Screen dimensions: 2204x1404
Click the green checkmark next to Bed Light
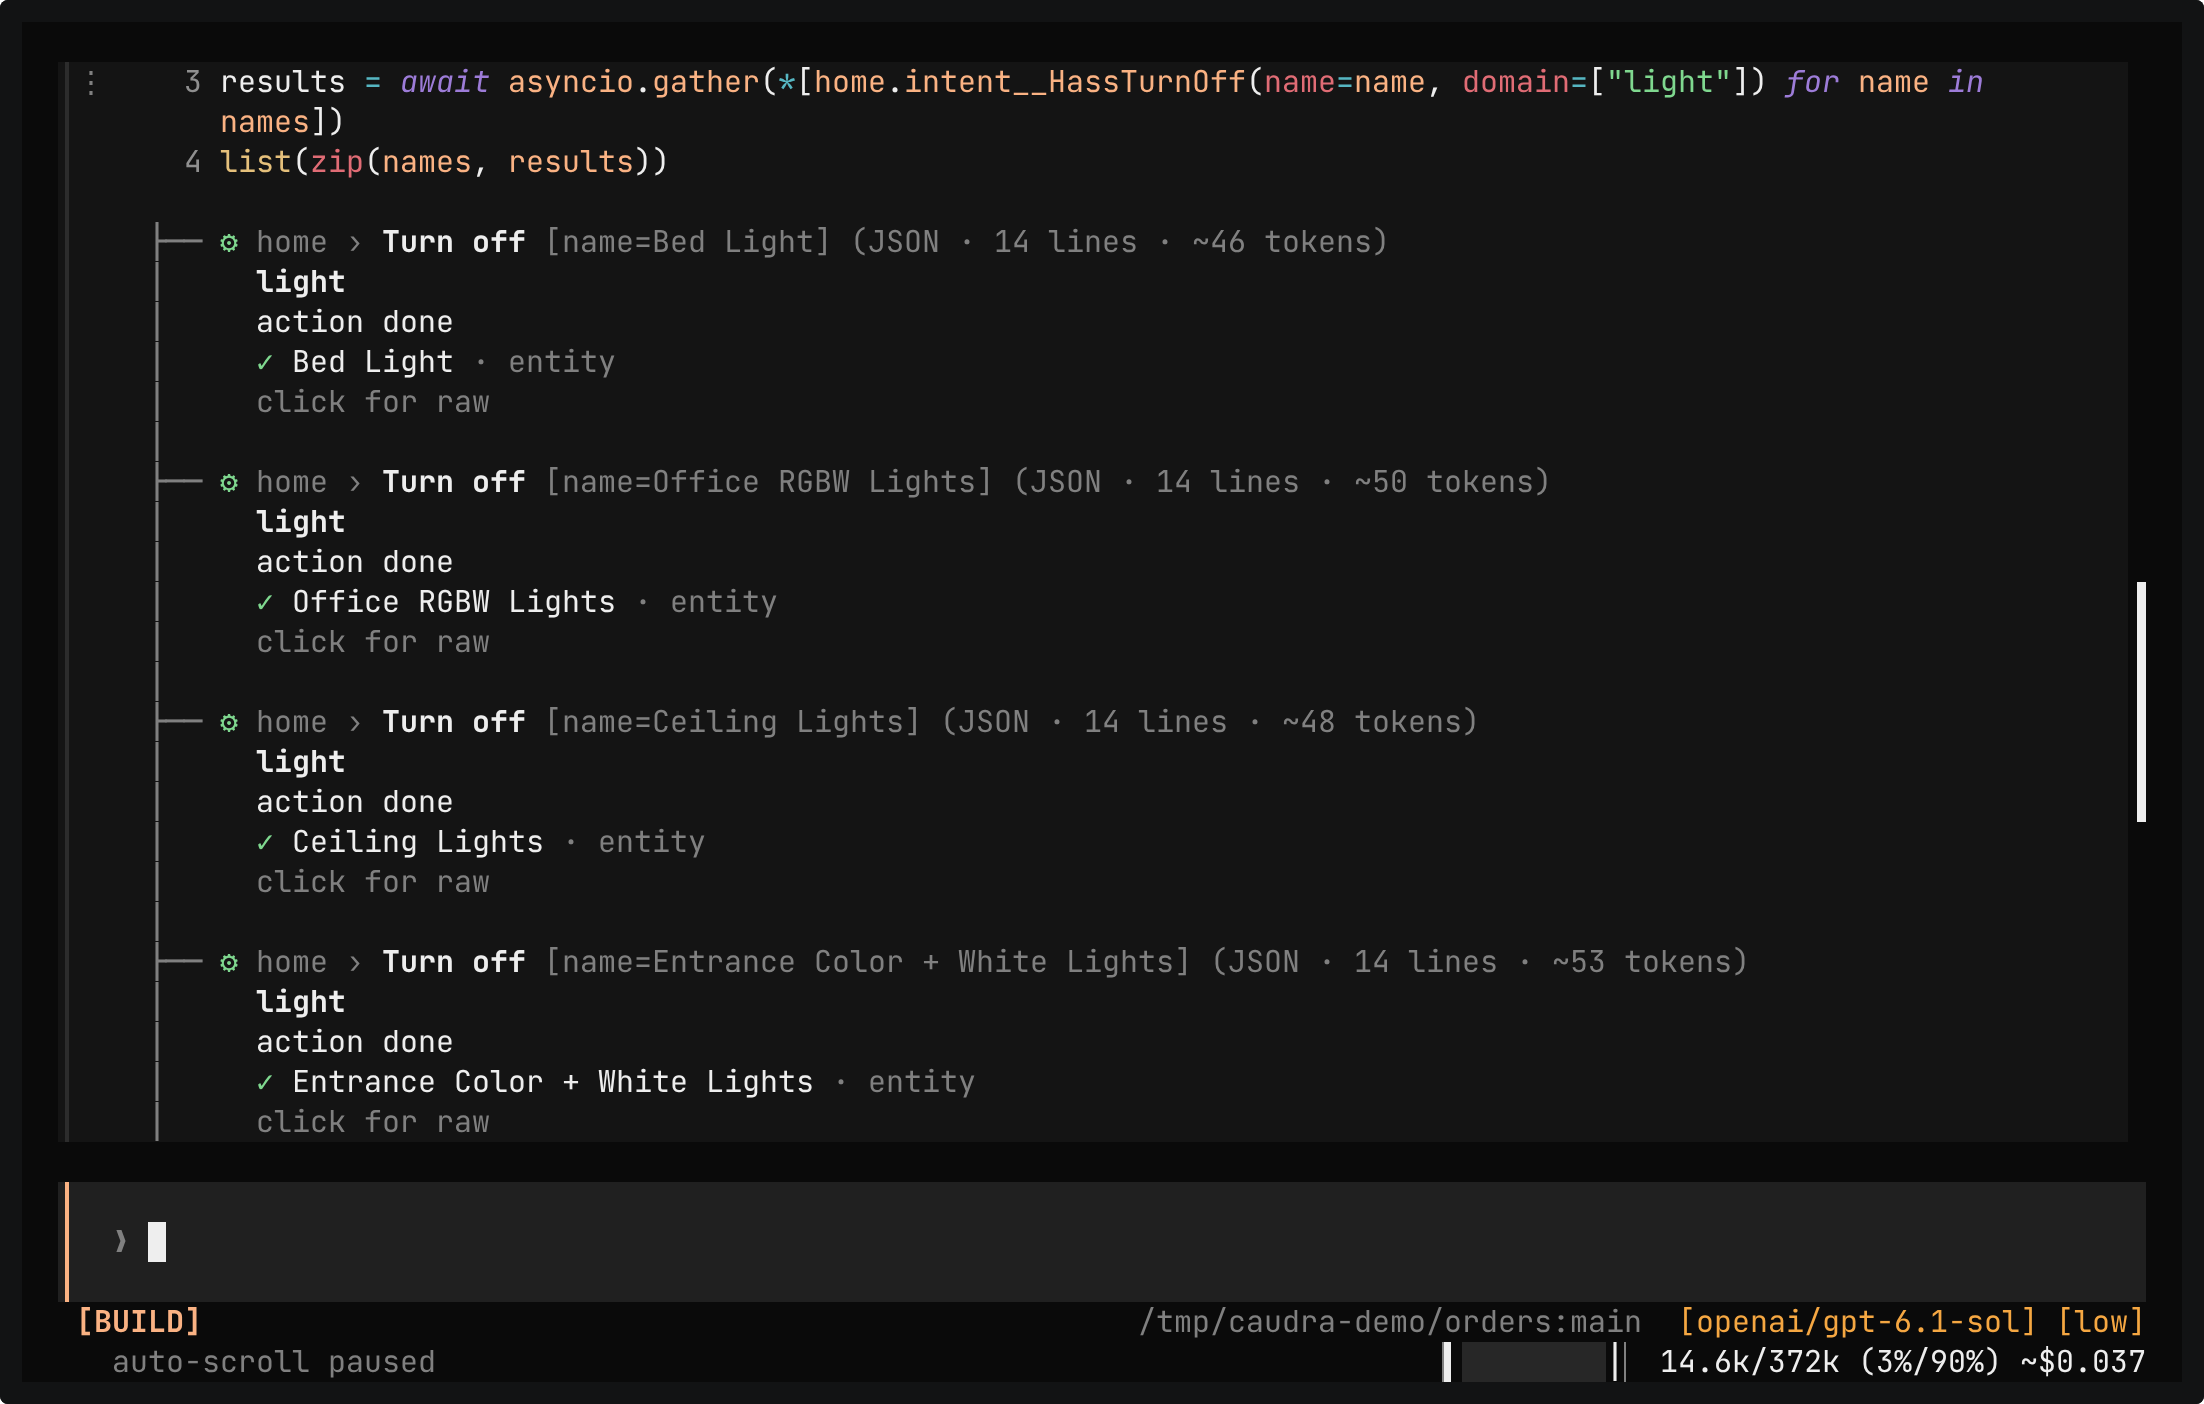point(265,362)
